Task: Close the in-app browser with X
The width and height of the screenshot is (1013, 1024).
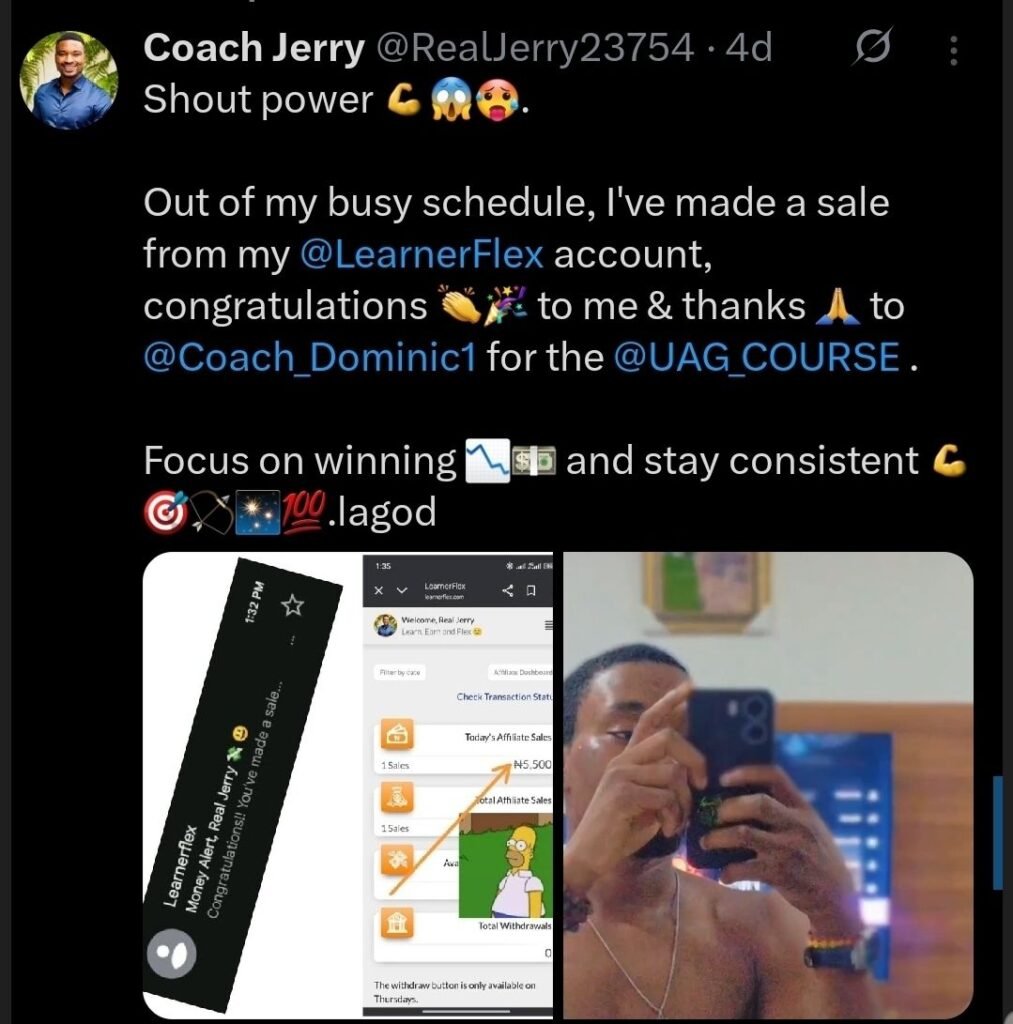Action: tap(379, 590)
